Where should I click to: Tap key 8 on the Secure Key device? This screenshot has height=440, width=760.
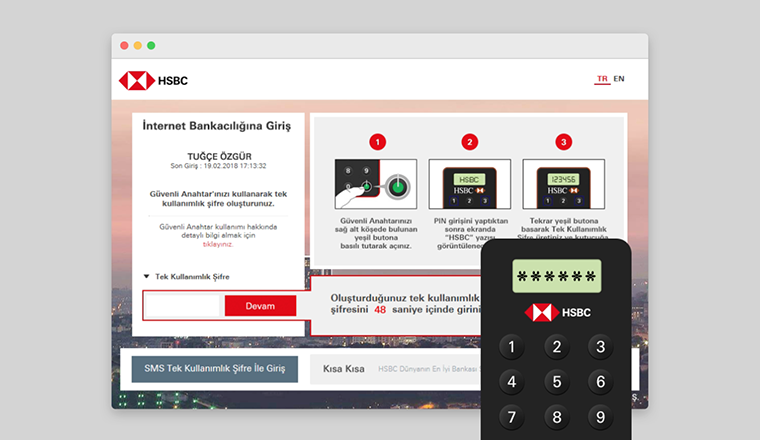[556, 417]
